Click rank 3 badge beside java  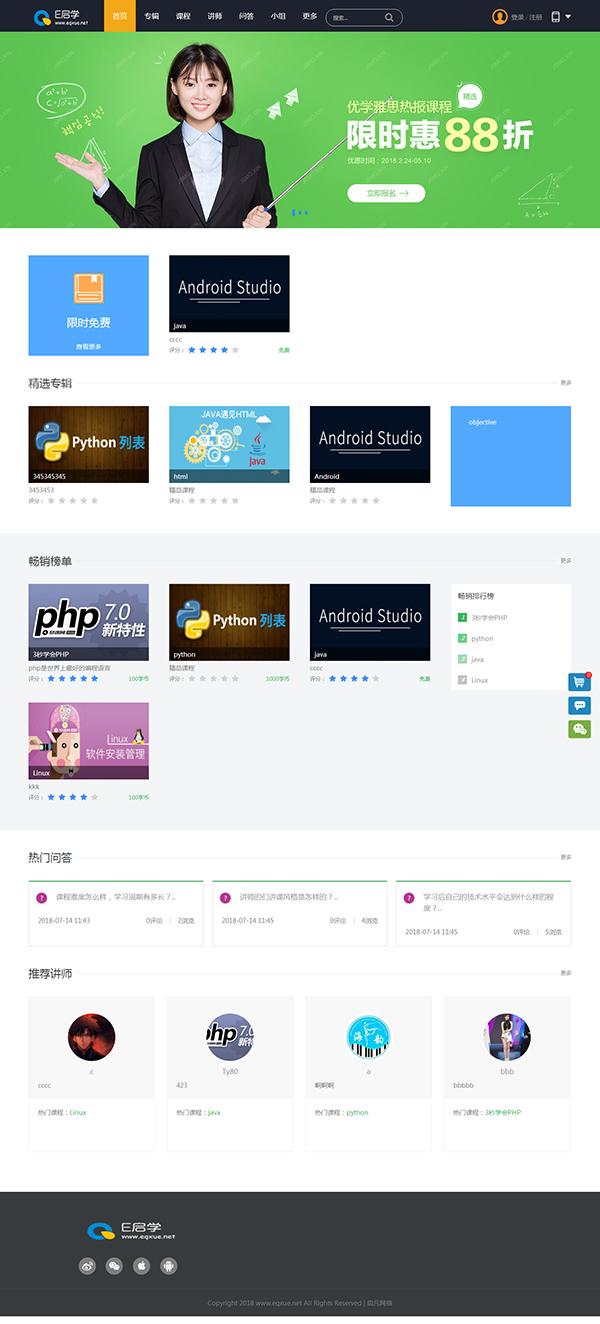(x=462, y=659)
